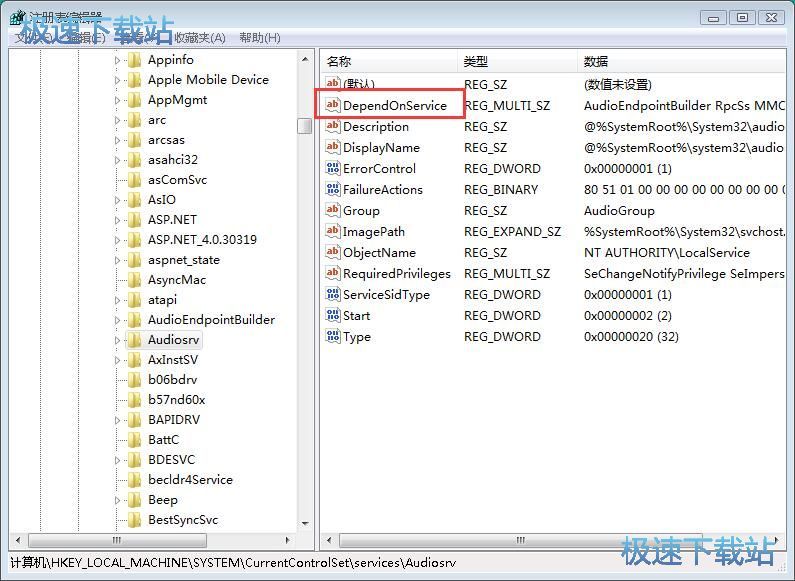Expand the BAPIDRV tree node
This screenshot has height=581, width=795.
(x=117, y=420)
